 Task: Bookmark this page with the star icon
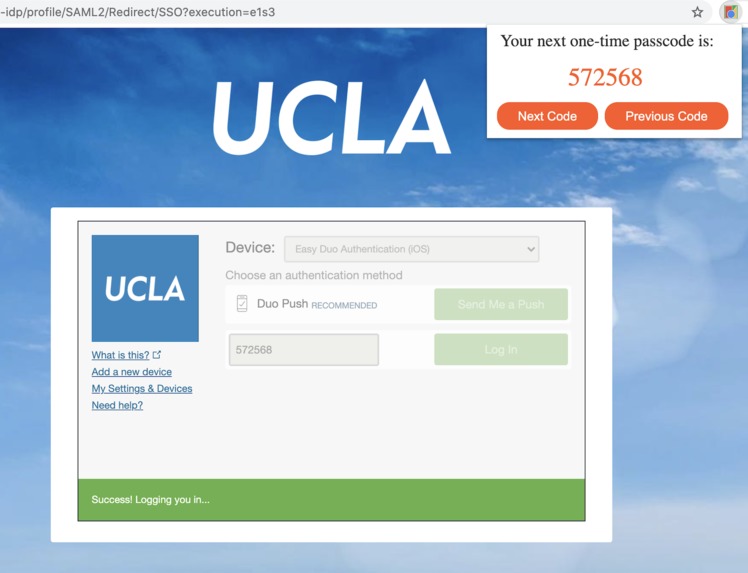click(697, 12)
